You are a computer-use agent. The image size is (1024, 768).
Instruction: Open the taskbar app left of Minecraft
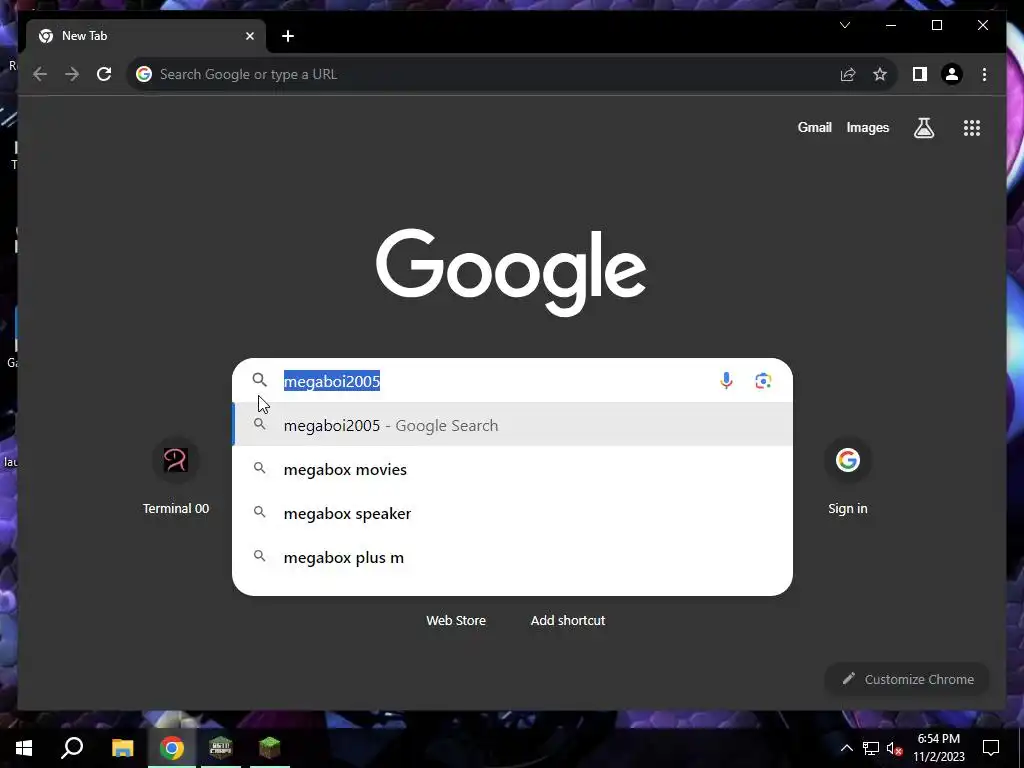tap(221, 747)
